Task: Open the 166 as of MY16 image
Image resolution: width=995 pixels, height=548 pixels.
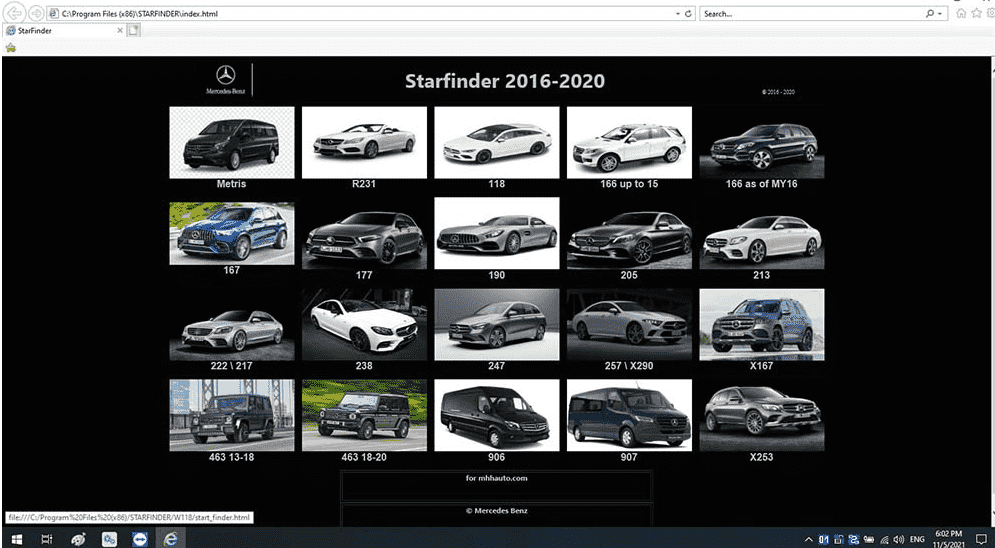Action: pos(761,143)
